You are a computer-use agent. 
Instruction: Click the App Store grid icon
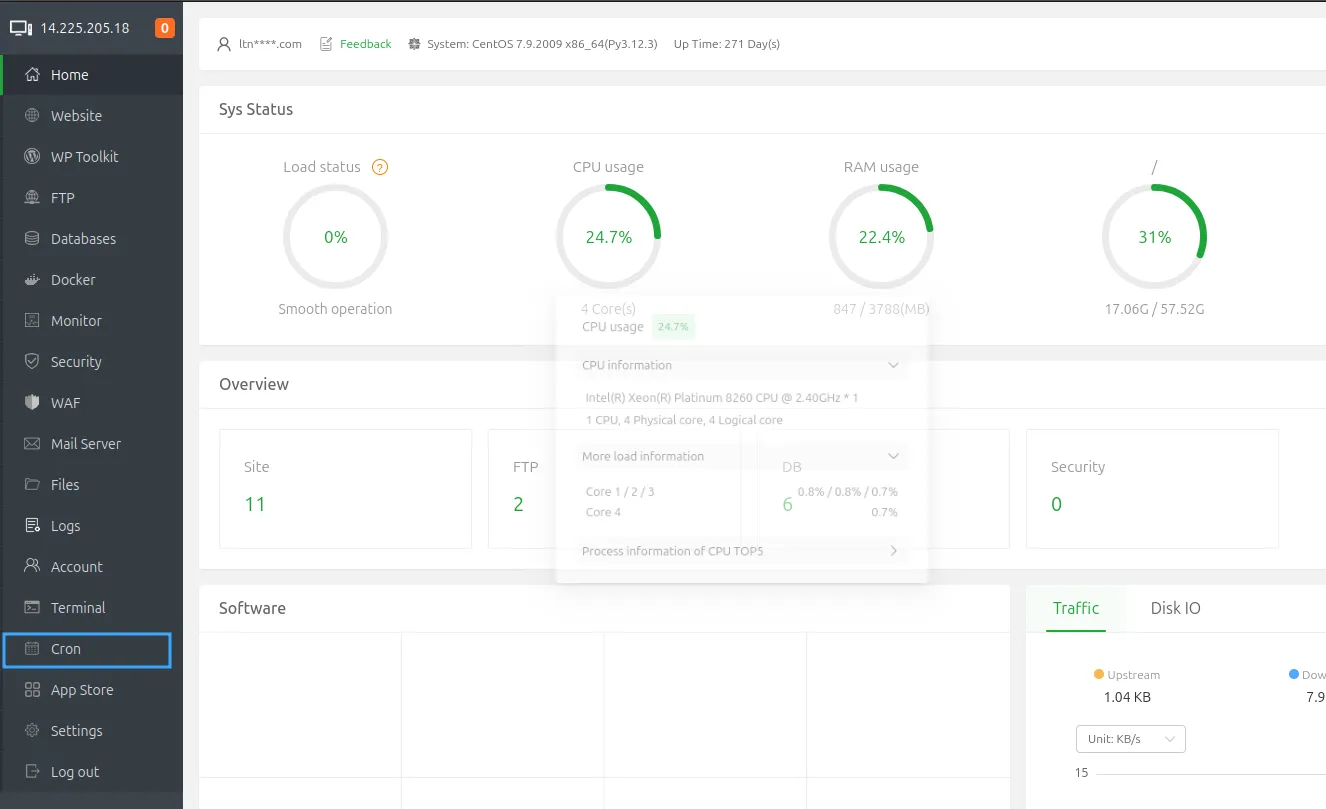32,690
